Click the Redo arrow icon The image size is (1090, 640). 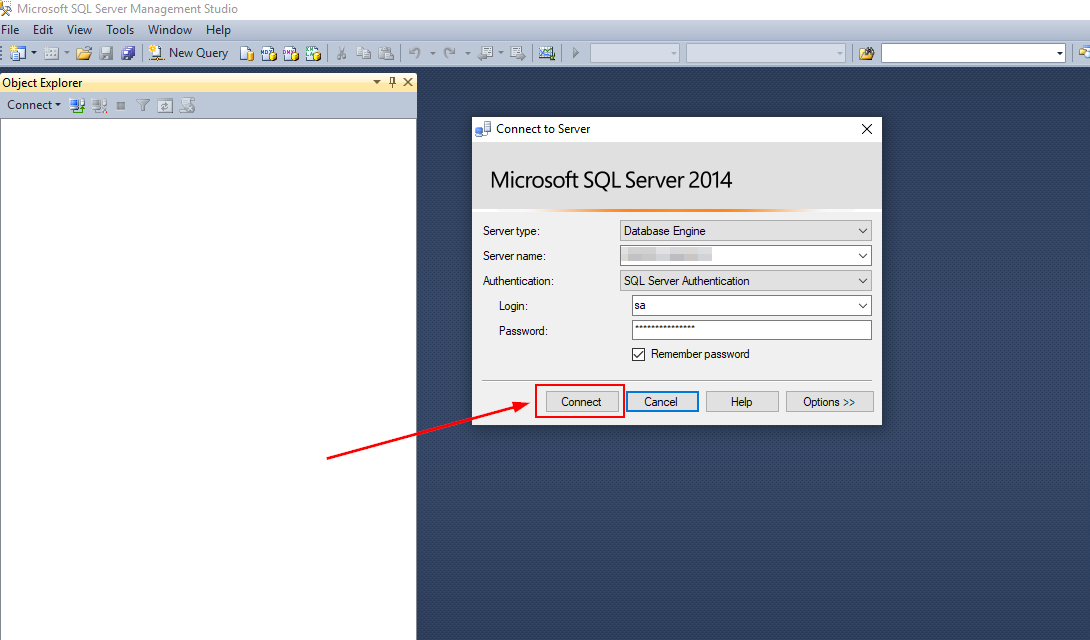point(450,53)
